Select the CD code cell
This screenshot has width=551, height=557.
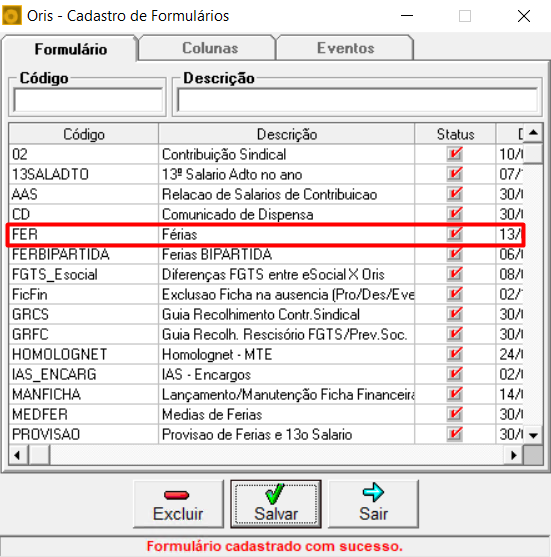pyautogui.click(x=84, y=214)
